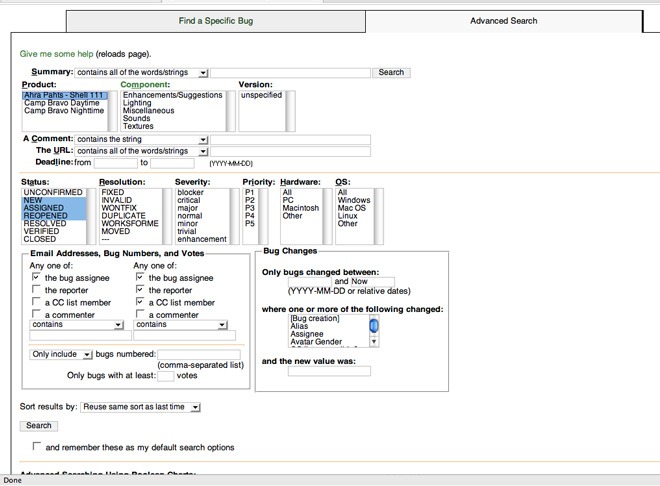Choose Textures in the Component list
This screenshot has width=660, height=486.
coord(138,126)
